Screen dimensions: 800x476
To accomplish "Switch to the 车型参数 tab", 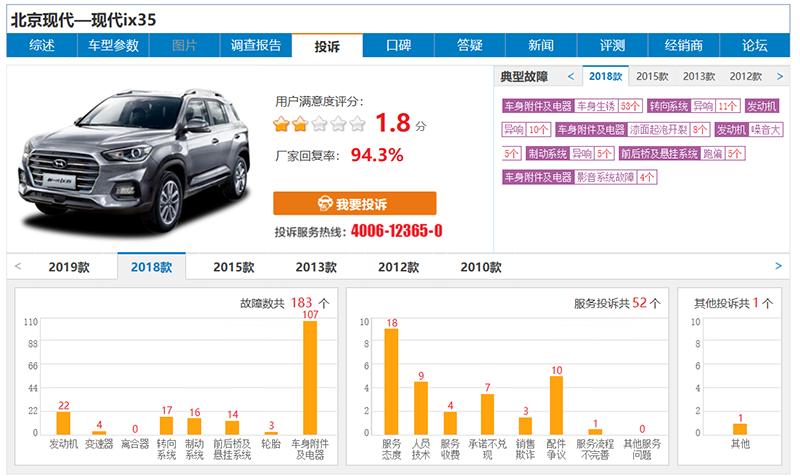I will click(x=113, y=45).
